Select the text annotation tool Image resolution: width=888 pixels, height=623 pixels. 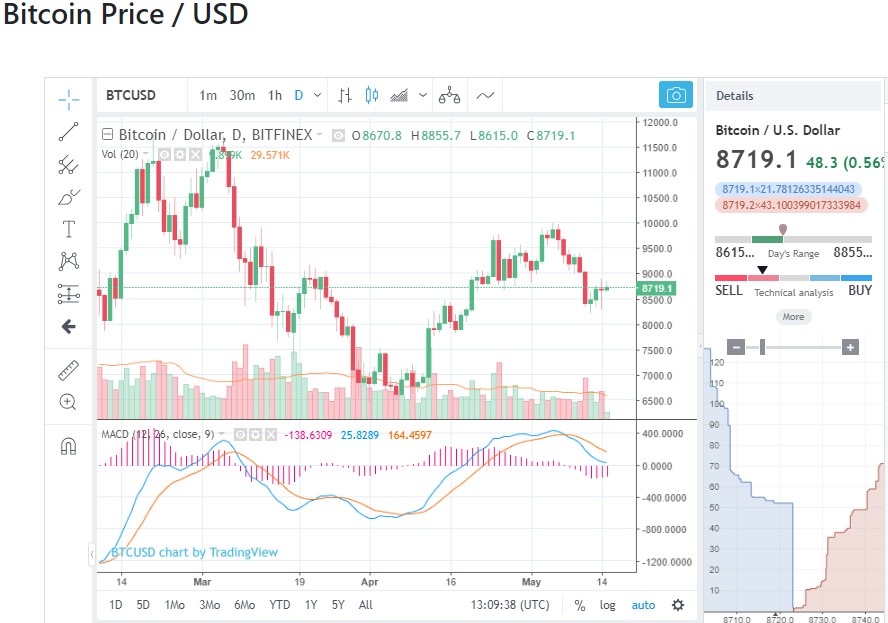68,228
